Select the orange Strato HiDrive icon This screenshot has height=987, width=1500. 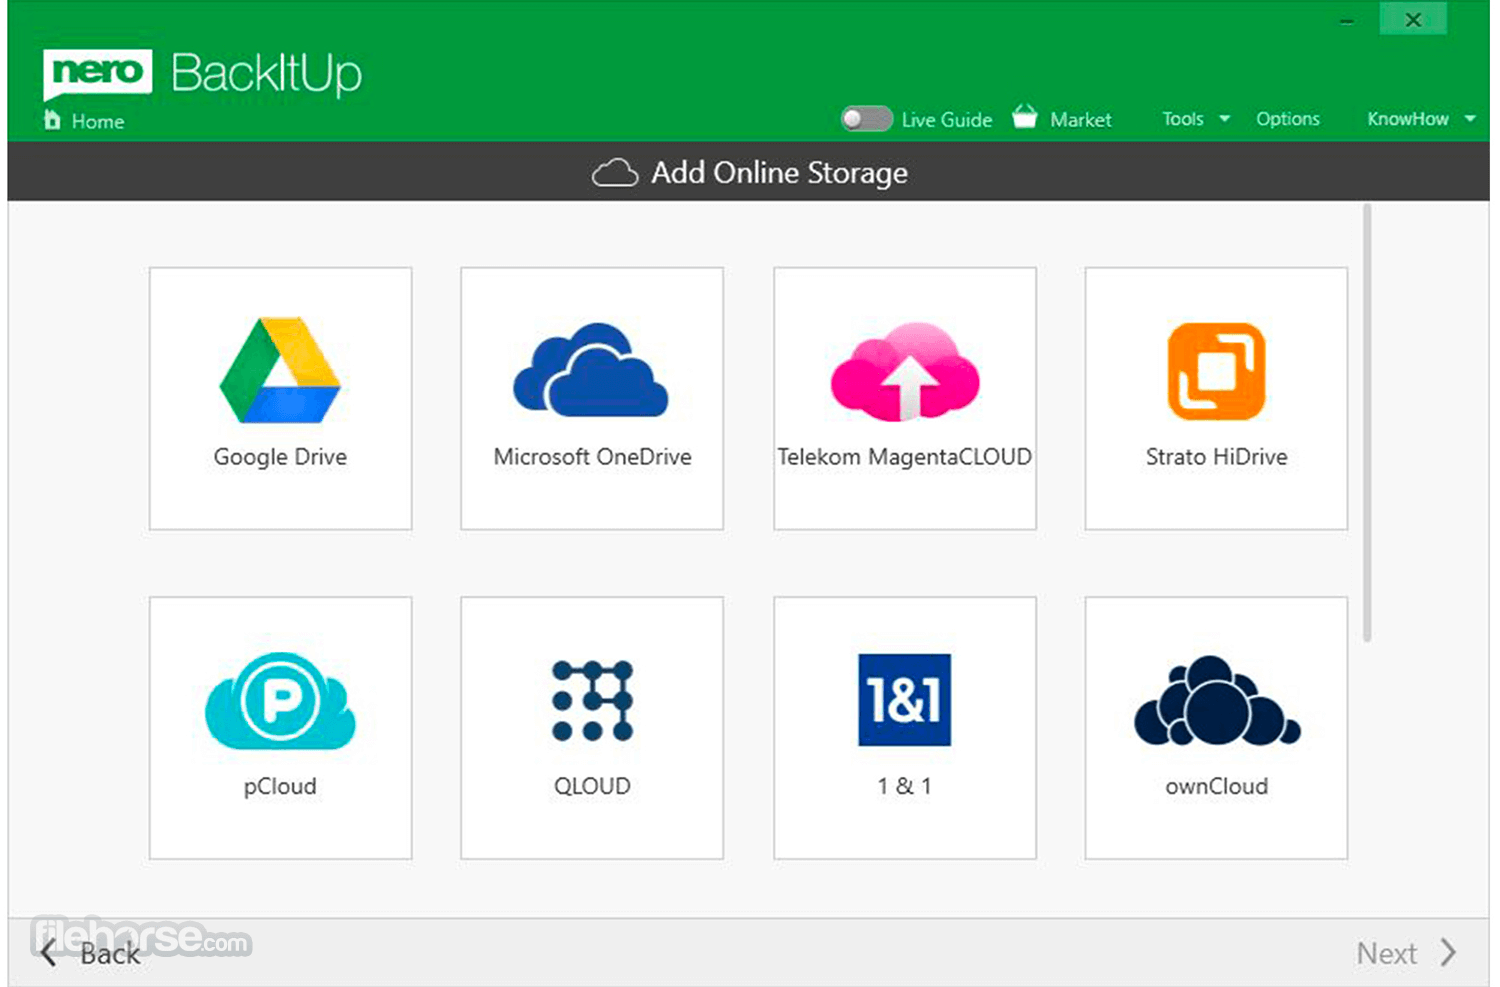coord(1216,371)
